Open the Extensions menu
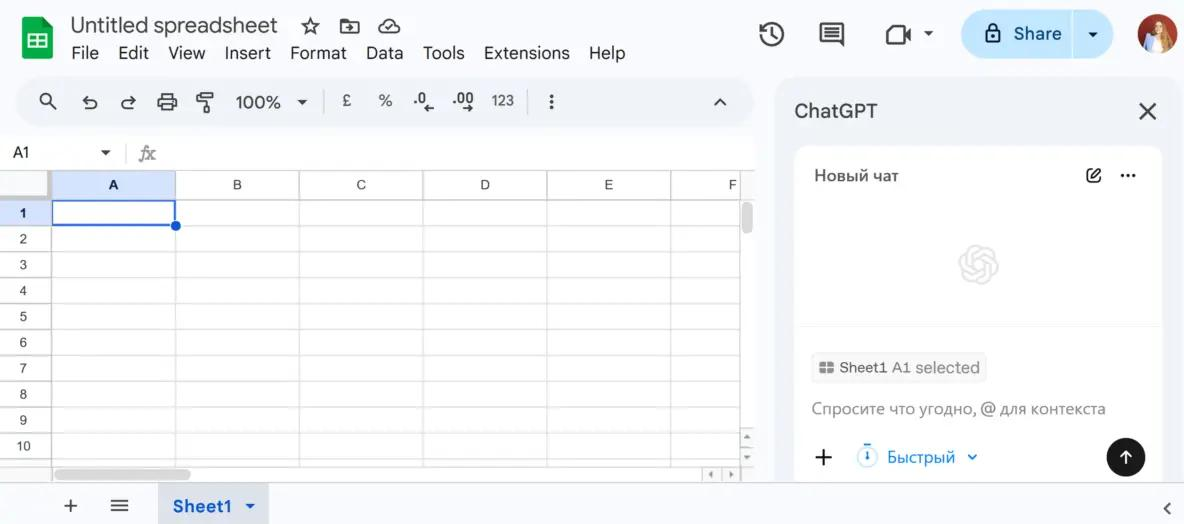The width and height of the screenshot is (1184, 524). click(x=526, y=53)
